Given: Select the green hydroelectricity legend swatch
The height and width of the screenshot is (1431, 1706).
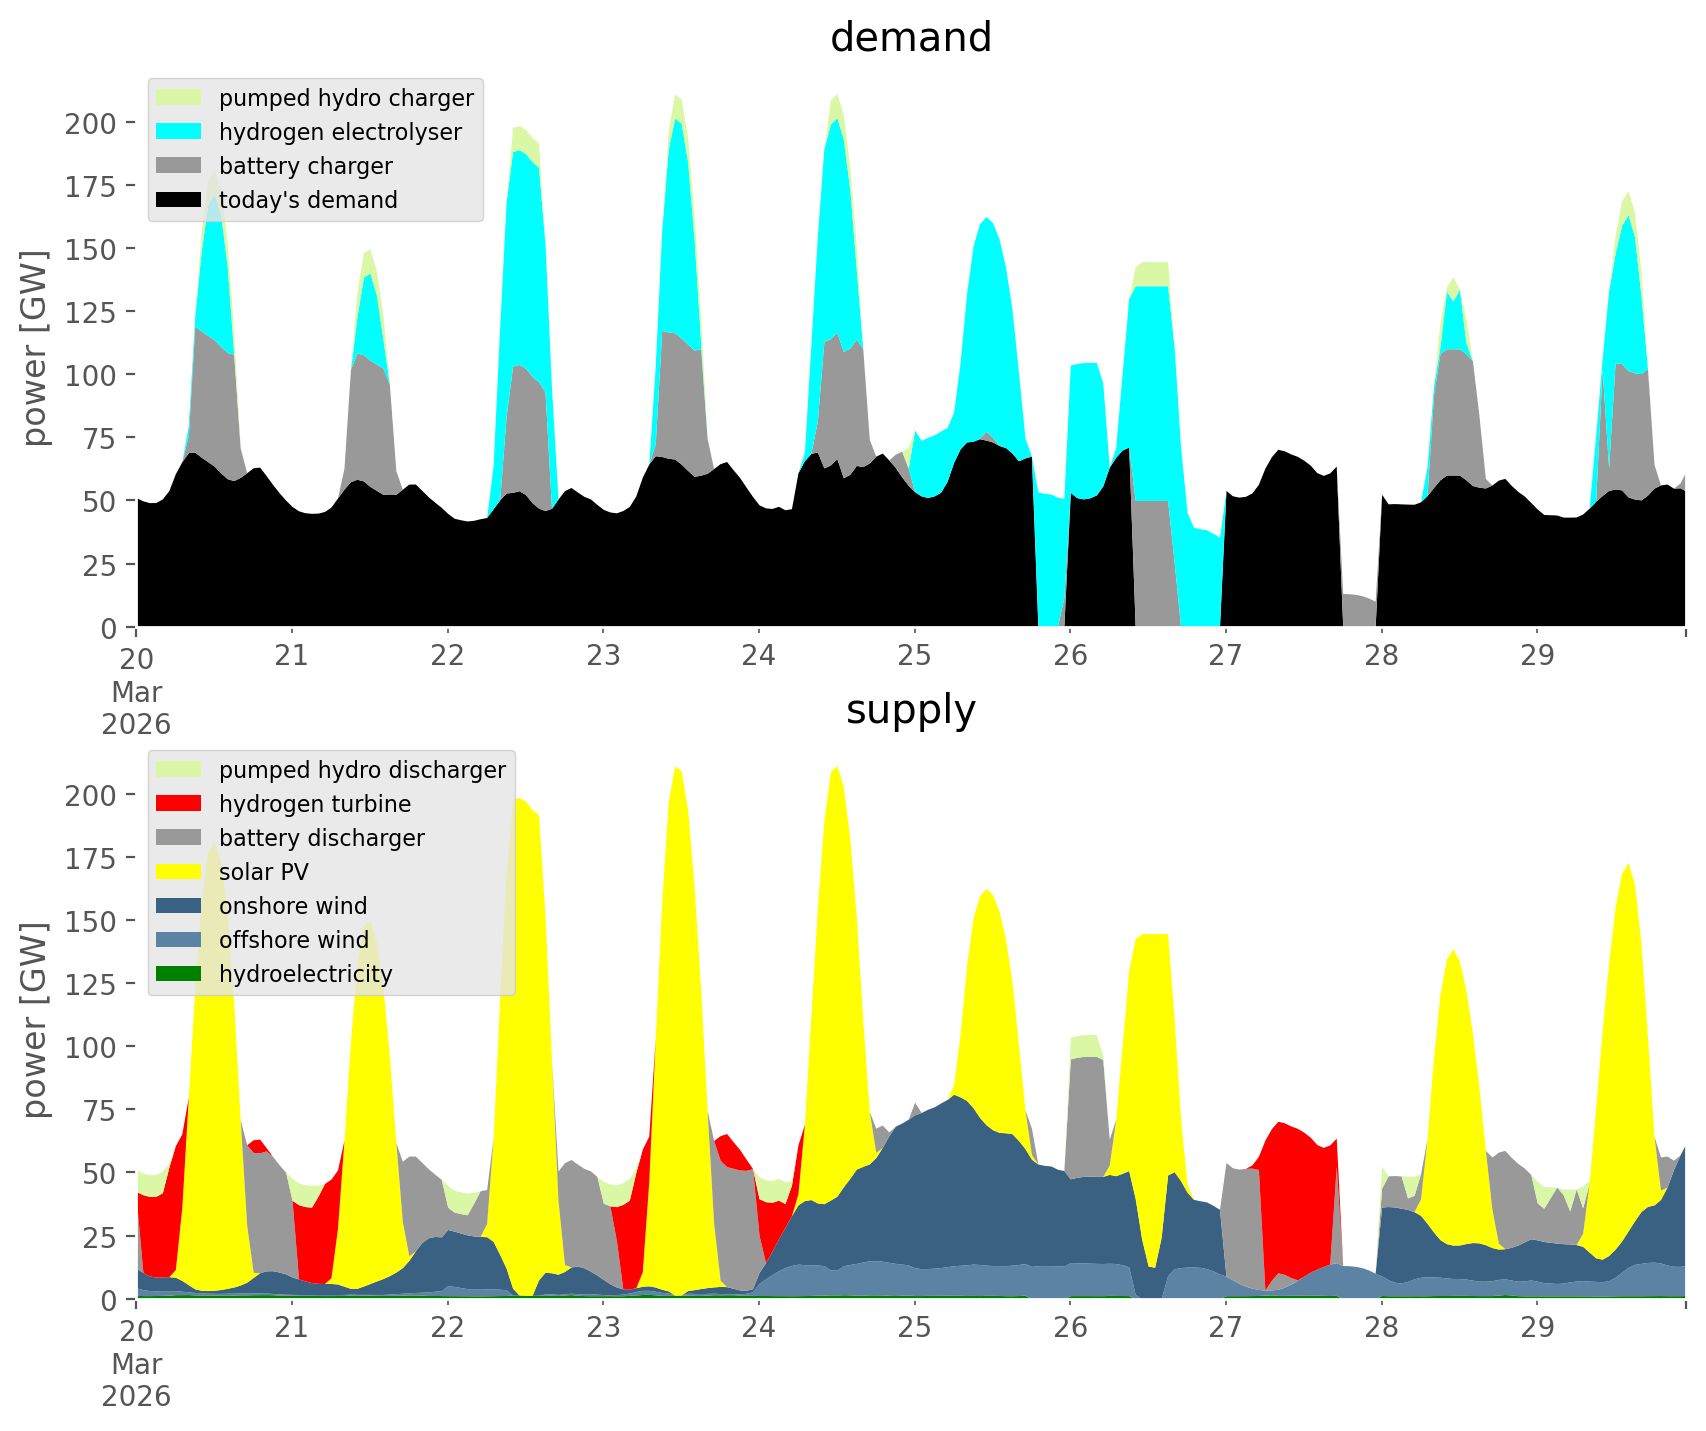Looking at the screenshot, I should coord(179,974).
